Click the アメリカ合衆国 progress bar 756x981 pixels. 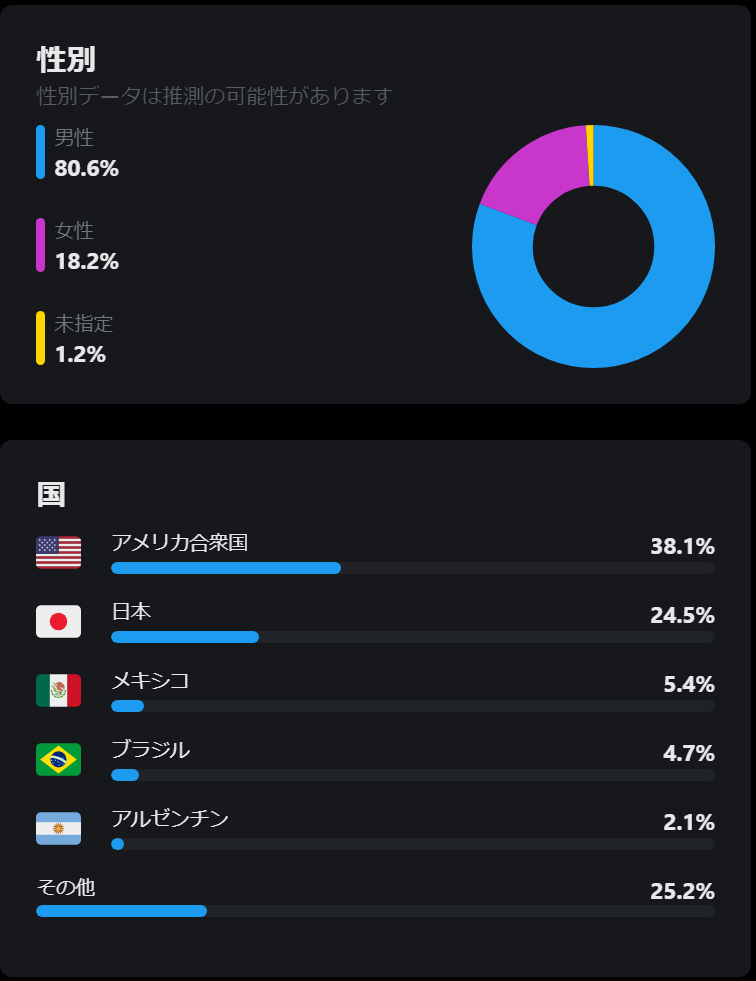tap(413, 568)
